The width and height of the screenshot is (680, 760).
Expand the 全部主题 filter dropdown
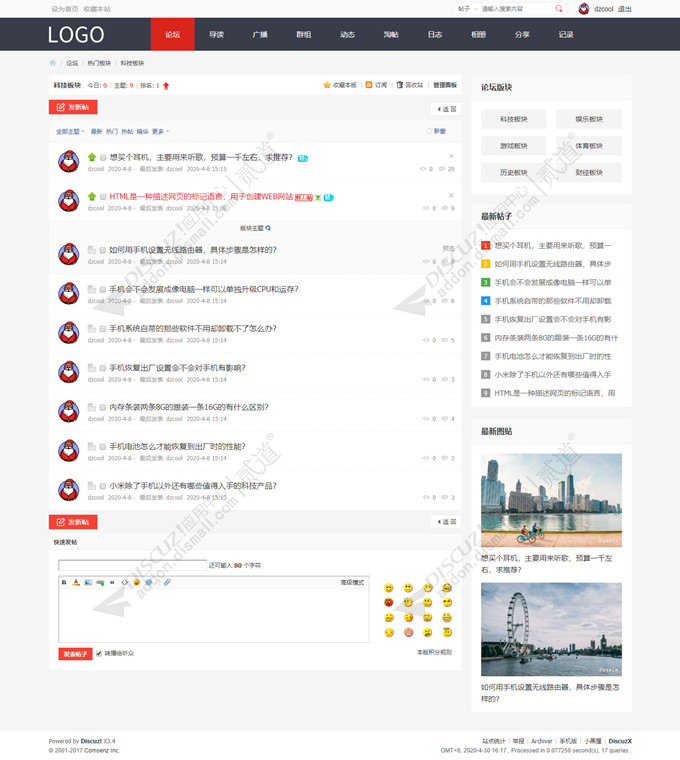[70, 131]
